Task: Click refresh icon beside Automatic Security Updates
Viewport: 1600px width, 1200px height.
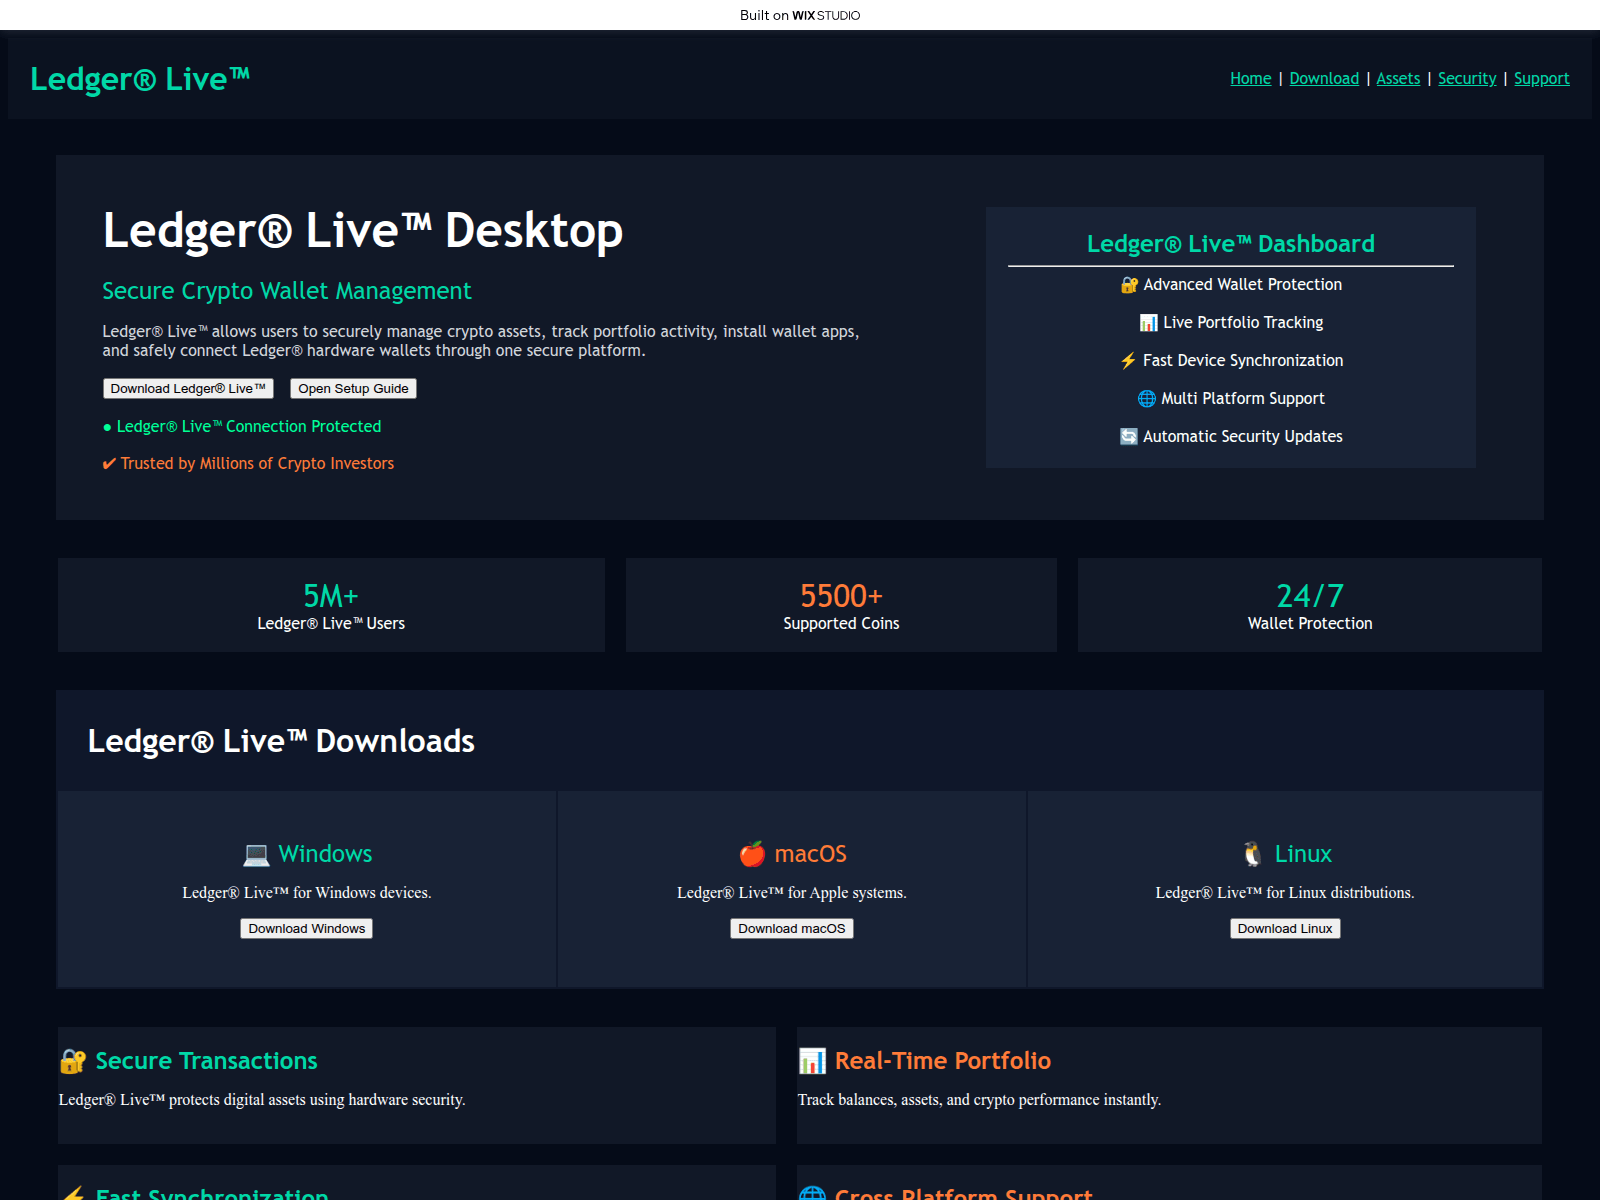Action: coord(1129,437)
